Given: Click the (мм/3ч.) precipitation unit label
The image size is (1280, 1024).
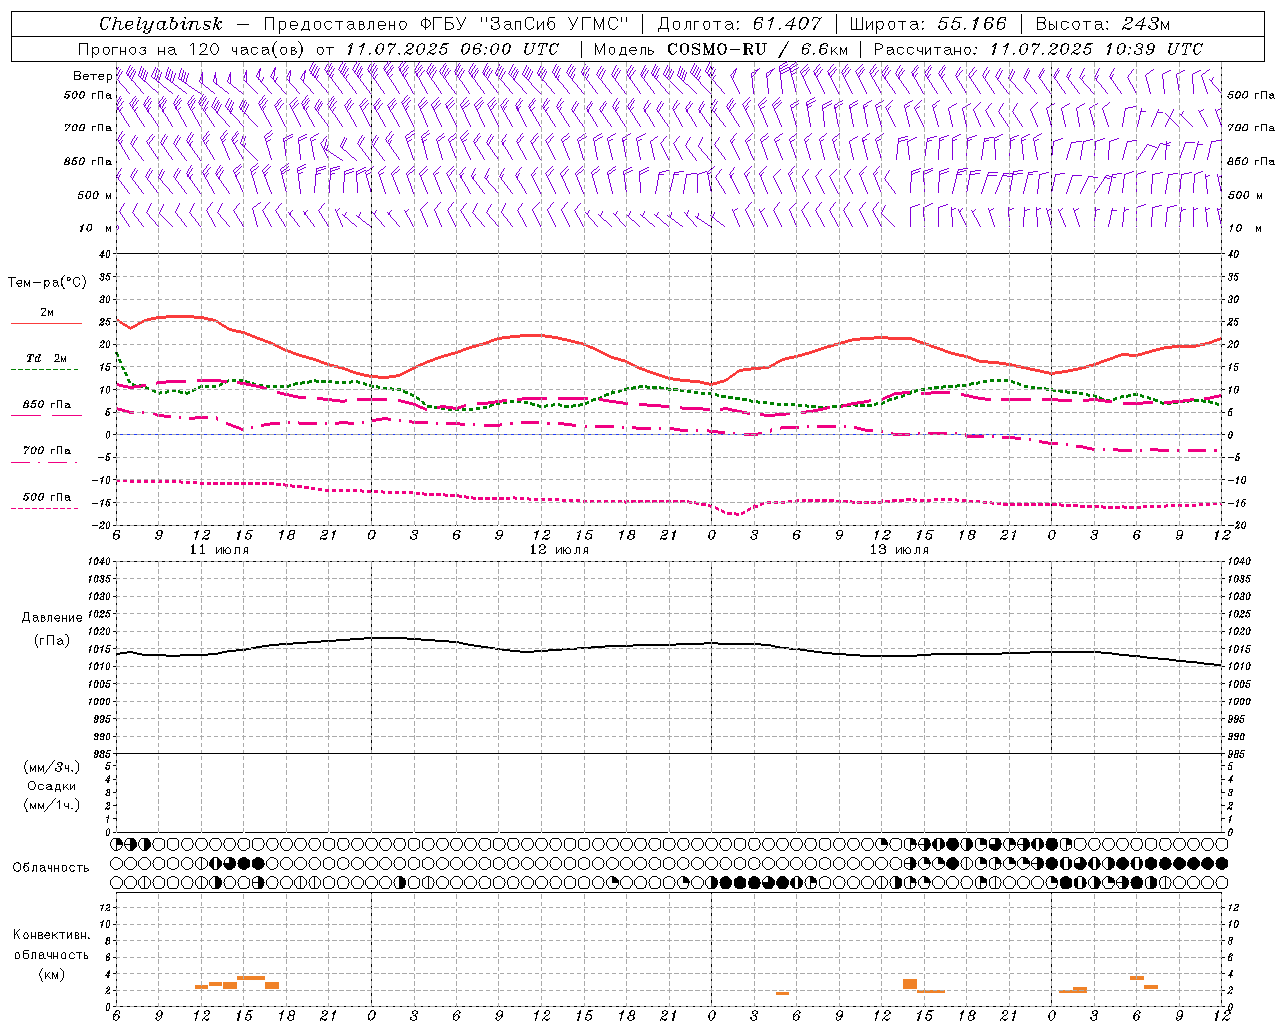Looking at the screenshot, I should 52,767.
